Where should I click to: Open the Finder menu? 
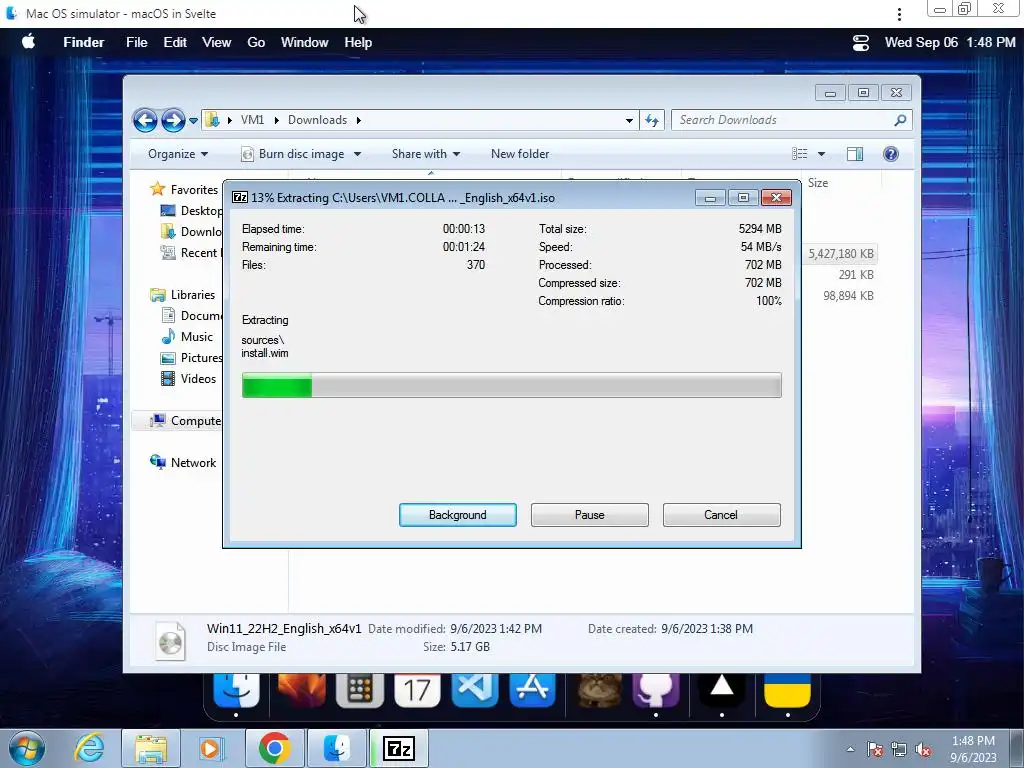[84, 42]
